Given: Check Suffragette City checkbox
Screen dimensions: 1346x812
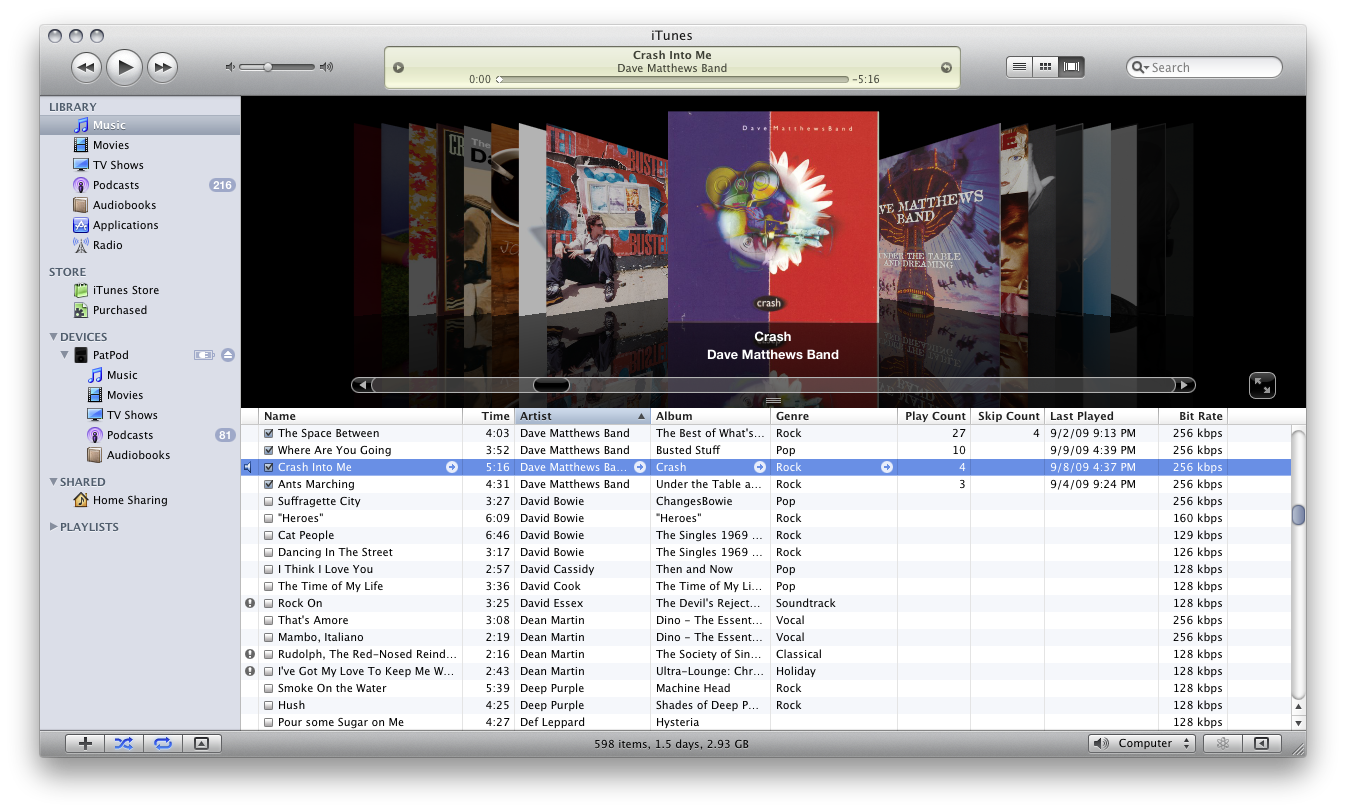Looking at the screenshot, I should 268,502.
